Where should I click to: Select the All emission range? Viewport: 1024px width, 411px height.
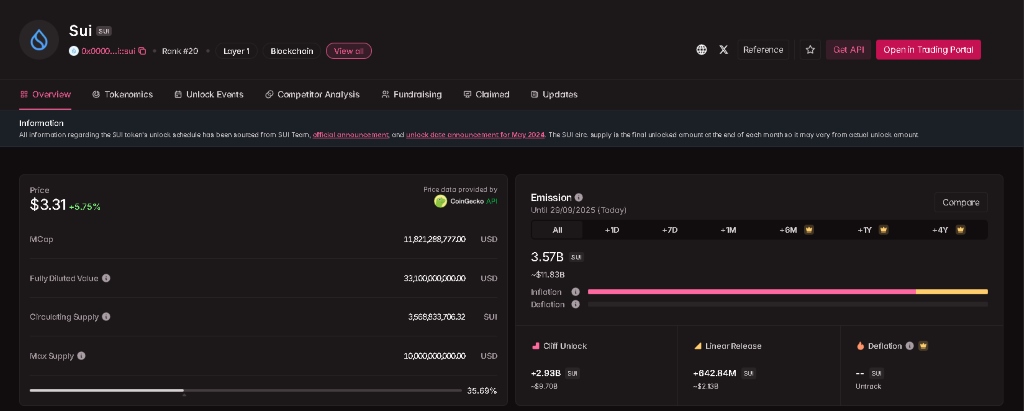click(557, 230)
